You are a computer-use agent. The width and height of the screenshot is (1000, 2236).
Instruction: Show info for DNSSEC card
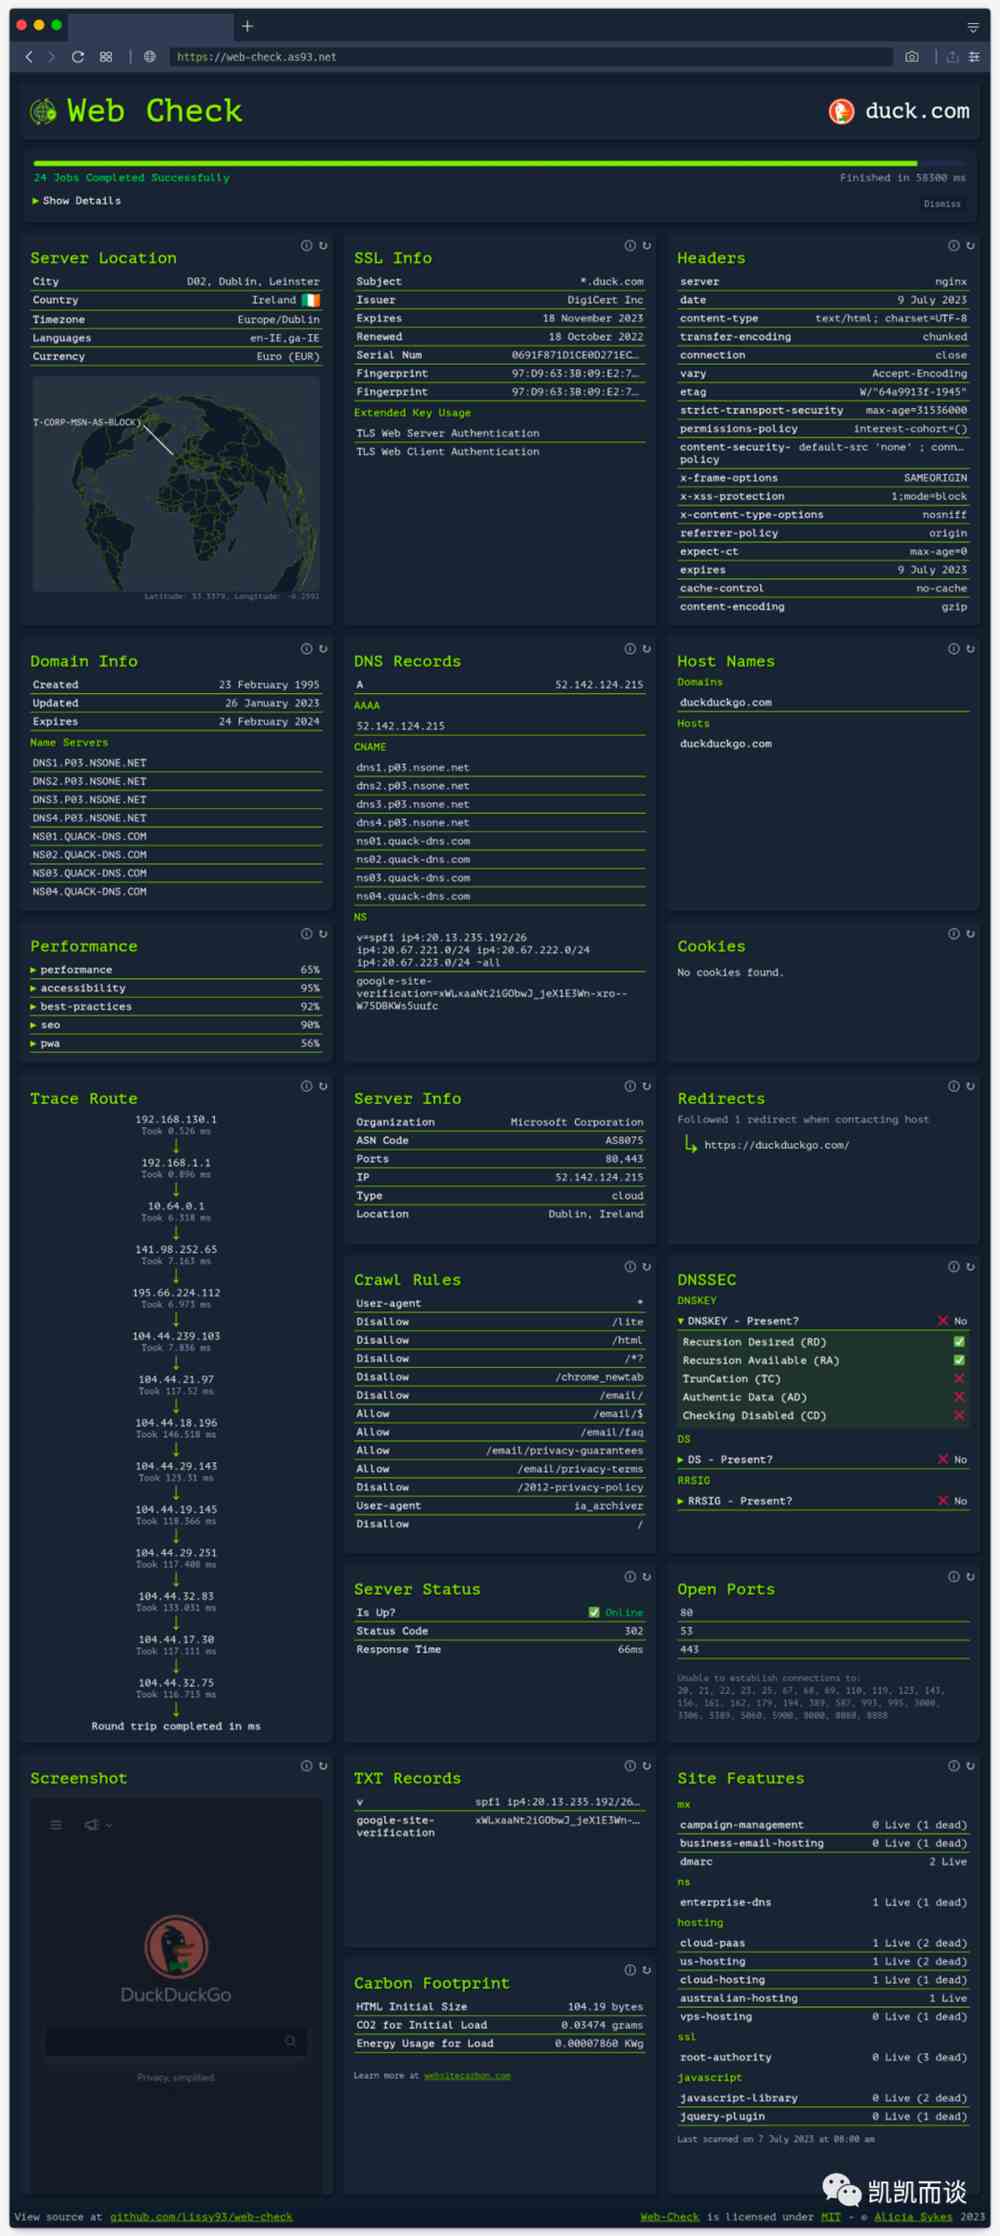click(x=954, y=1267)
